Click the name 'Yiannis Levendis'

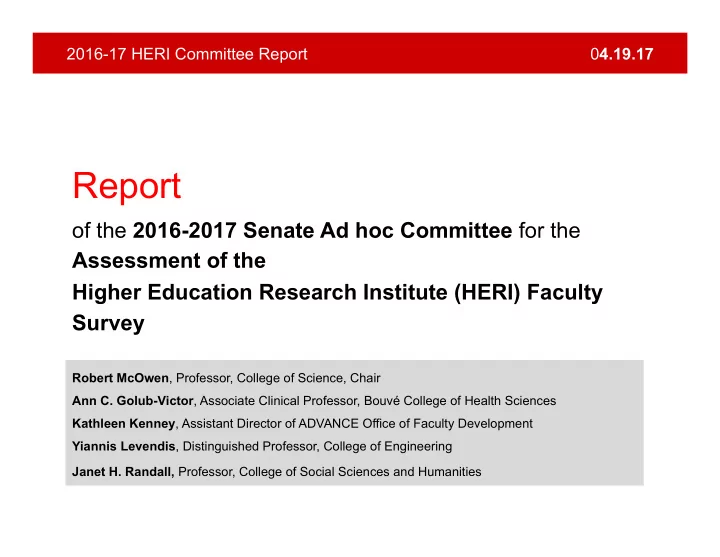coord(124,446)
